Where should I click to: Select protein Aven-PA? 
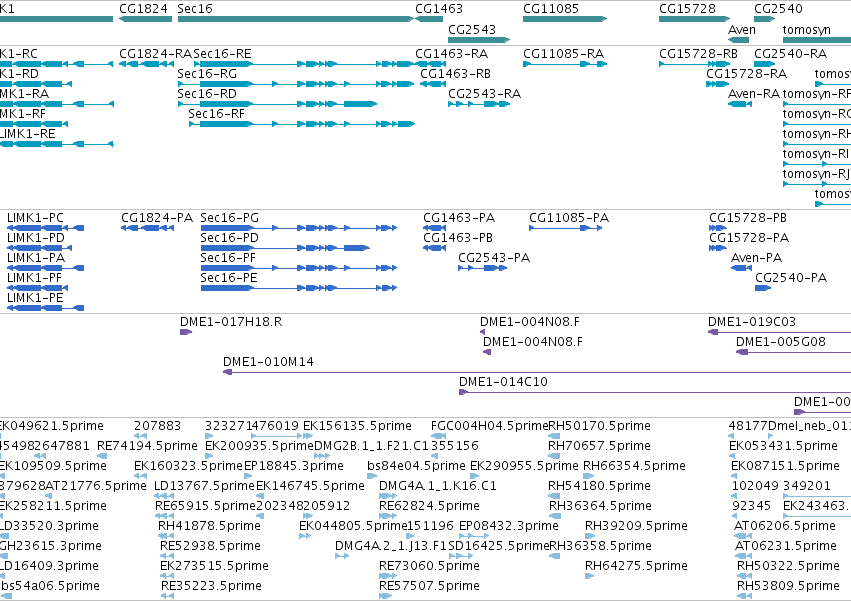click(x=757, y=258)
